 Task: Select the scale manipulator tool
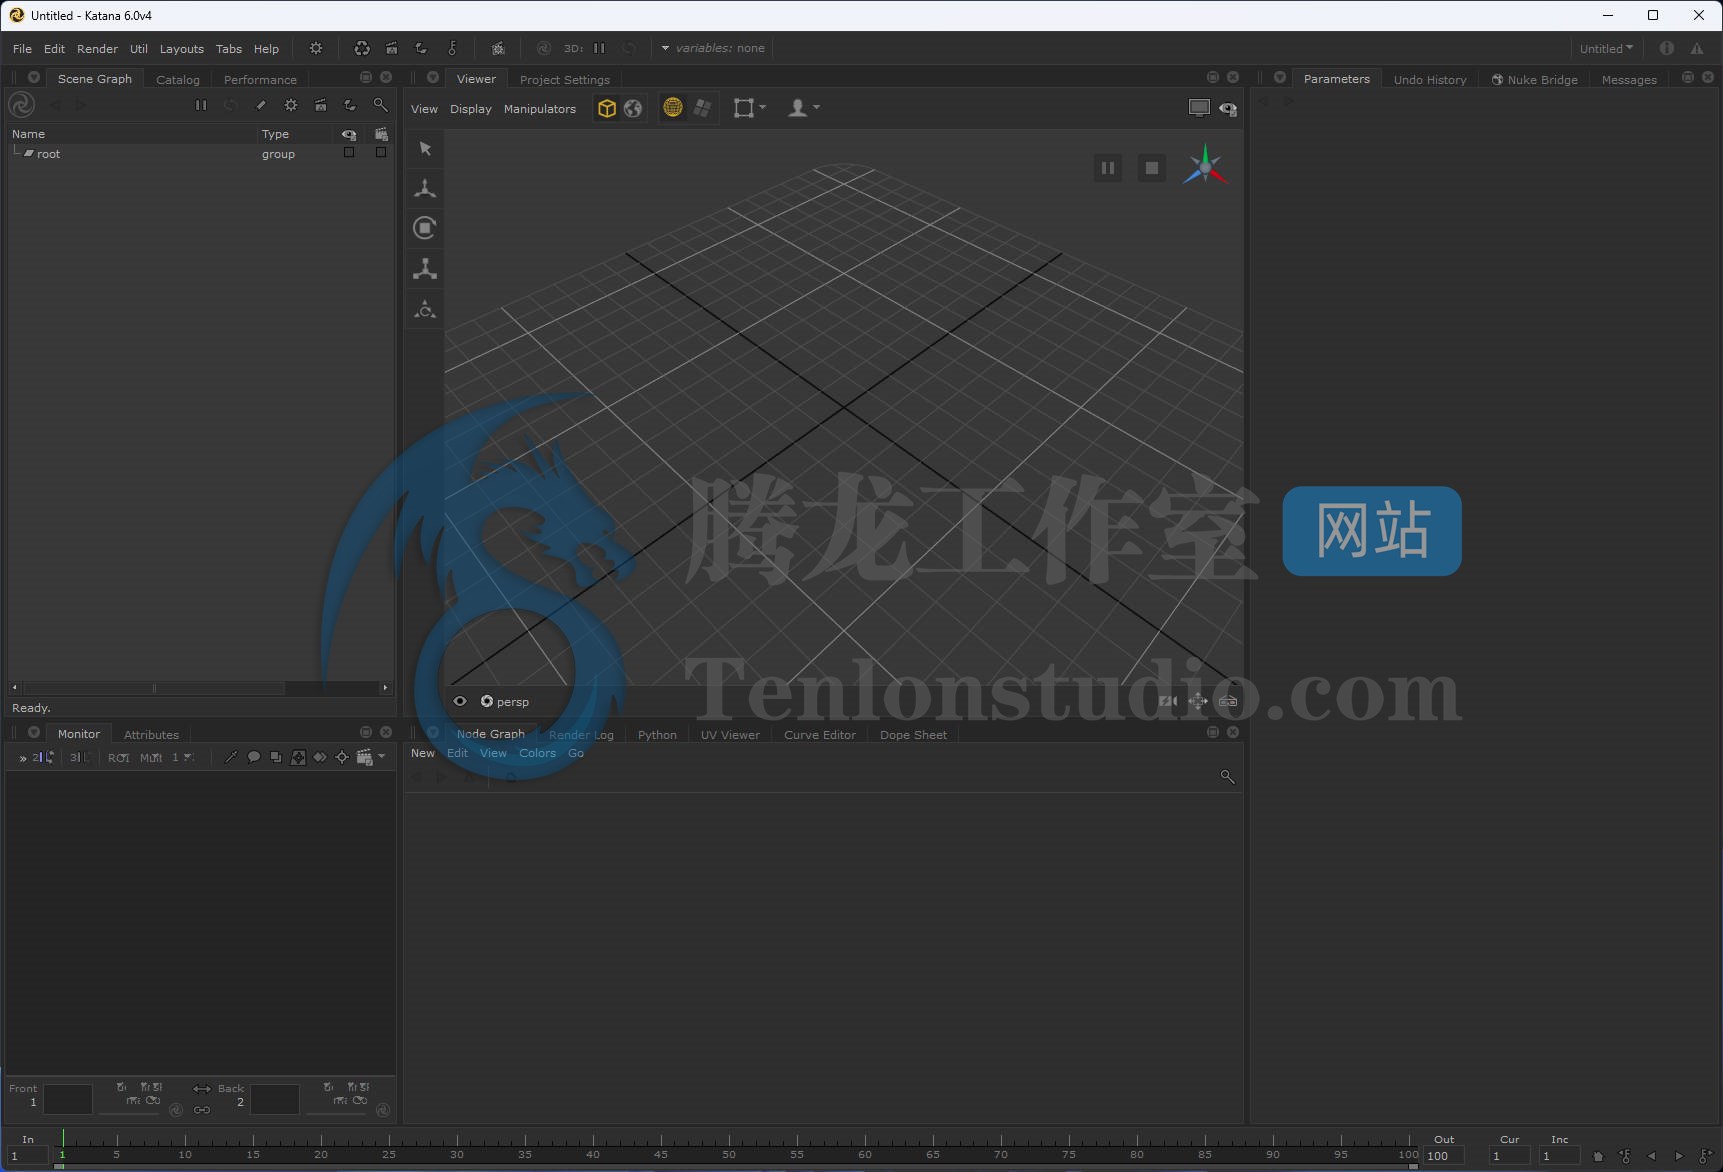coord(425,269)
